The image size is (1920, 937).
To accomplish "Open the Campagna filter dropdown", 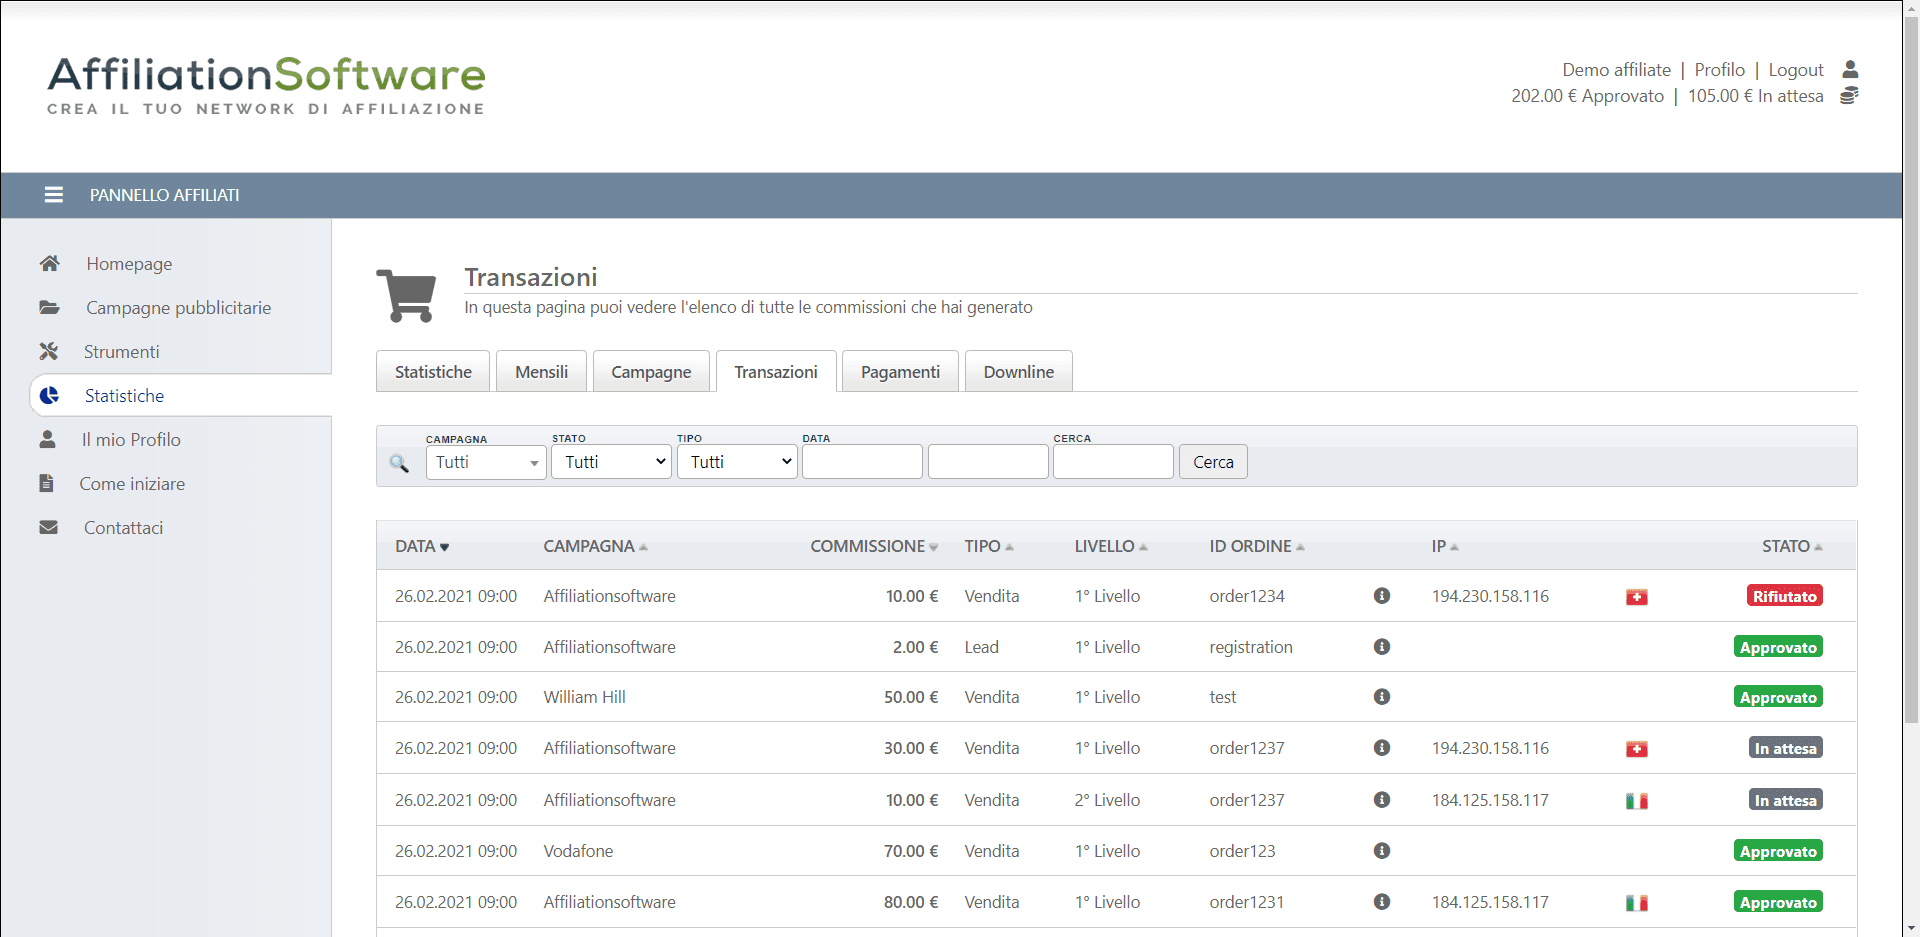I will [x=486, y=462].
